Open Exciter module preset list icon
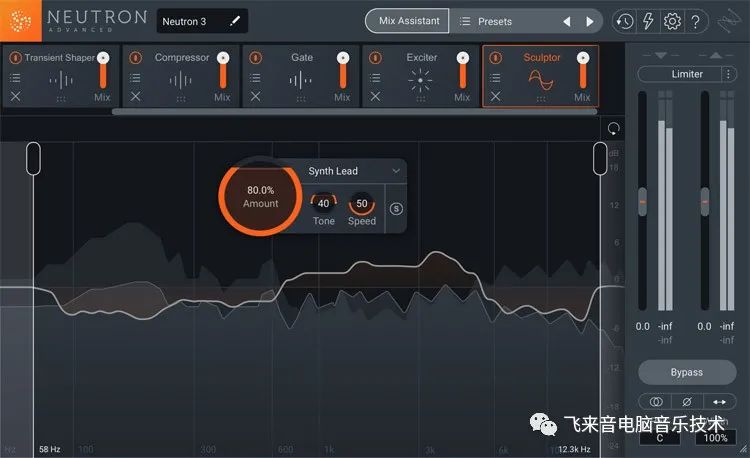Viewport: 750px width, 458px height. point(375,77)
